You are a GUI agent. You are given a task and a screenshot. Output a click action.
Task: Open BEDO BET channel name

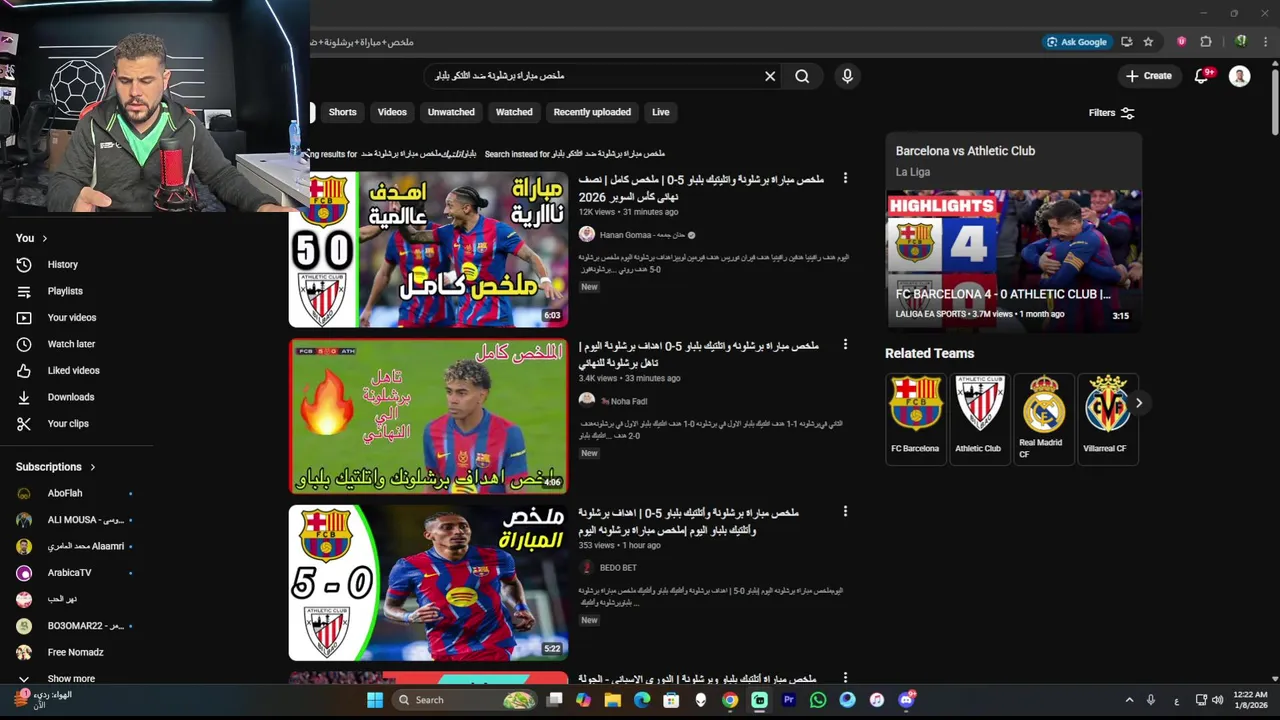point(618,568)
